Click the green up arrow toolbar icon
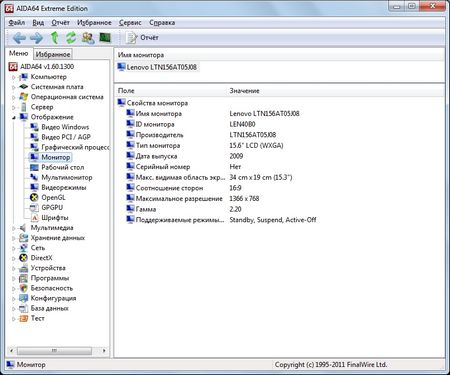This screenshot has height=375, width=450. (x=55, y=38)
